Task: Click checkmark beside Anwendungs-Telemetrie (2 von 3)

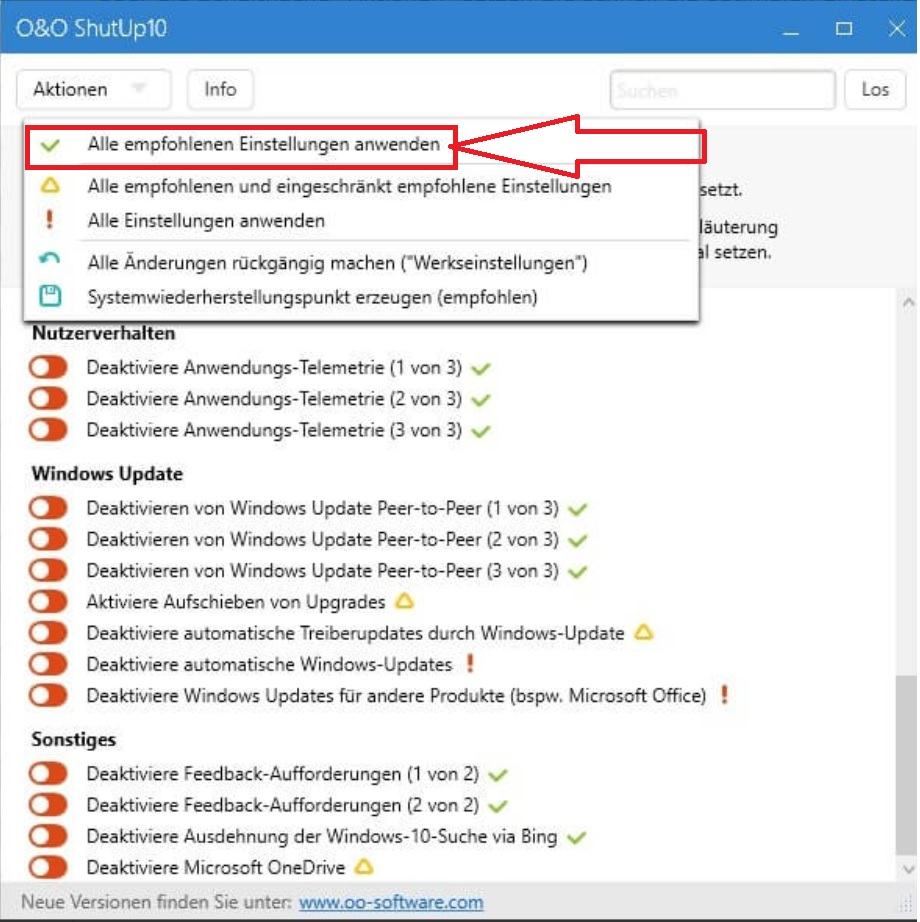Action: 481,400
